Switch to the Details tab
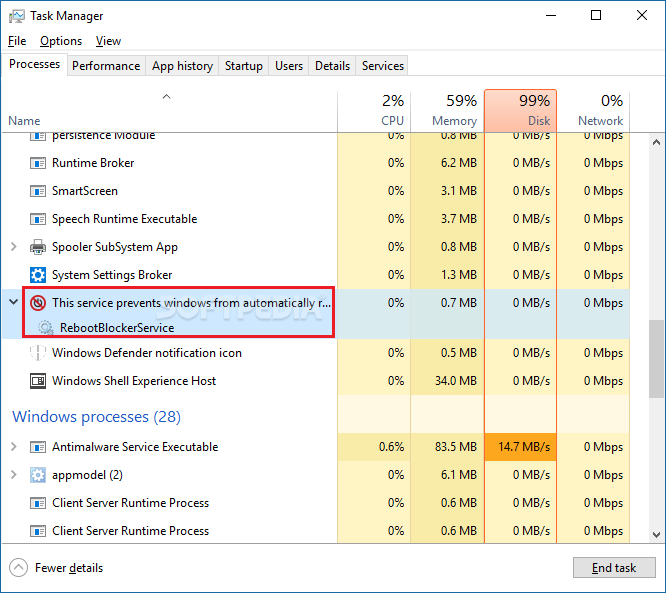The image size is (666, 593). pyautogui.click(x=332, y=66)
